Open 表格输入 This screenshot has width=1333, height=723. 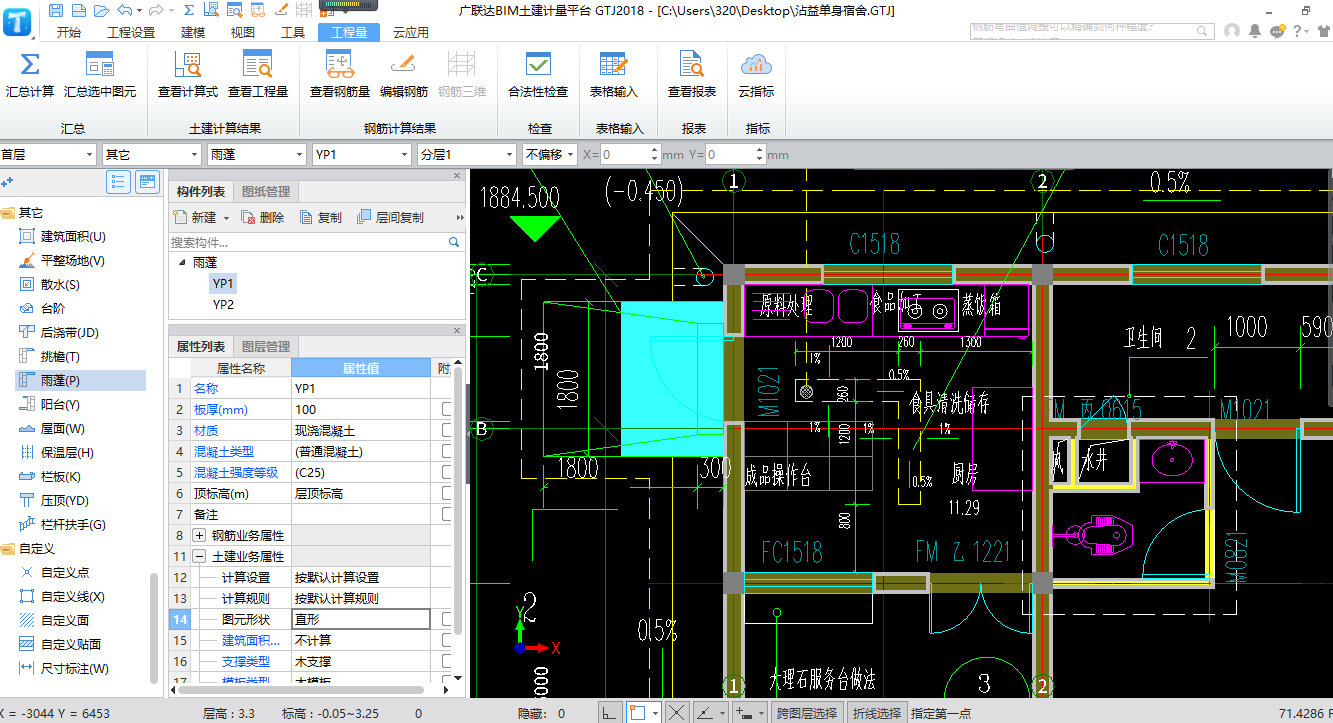click(613, 76)
